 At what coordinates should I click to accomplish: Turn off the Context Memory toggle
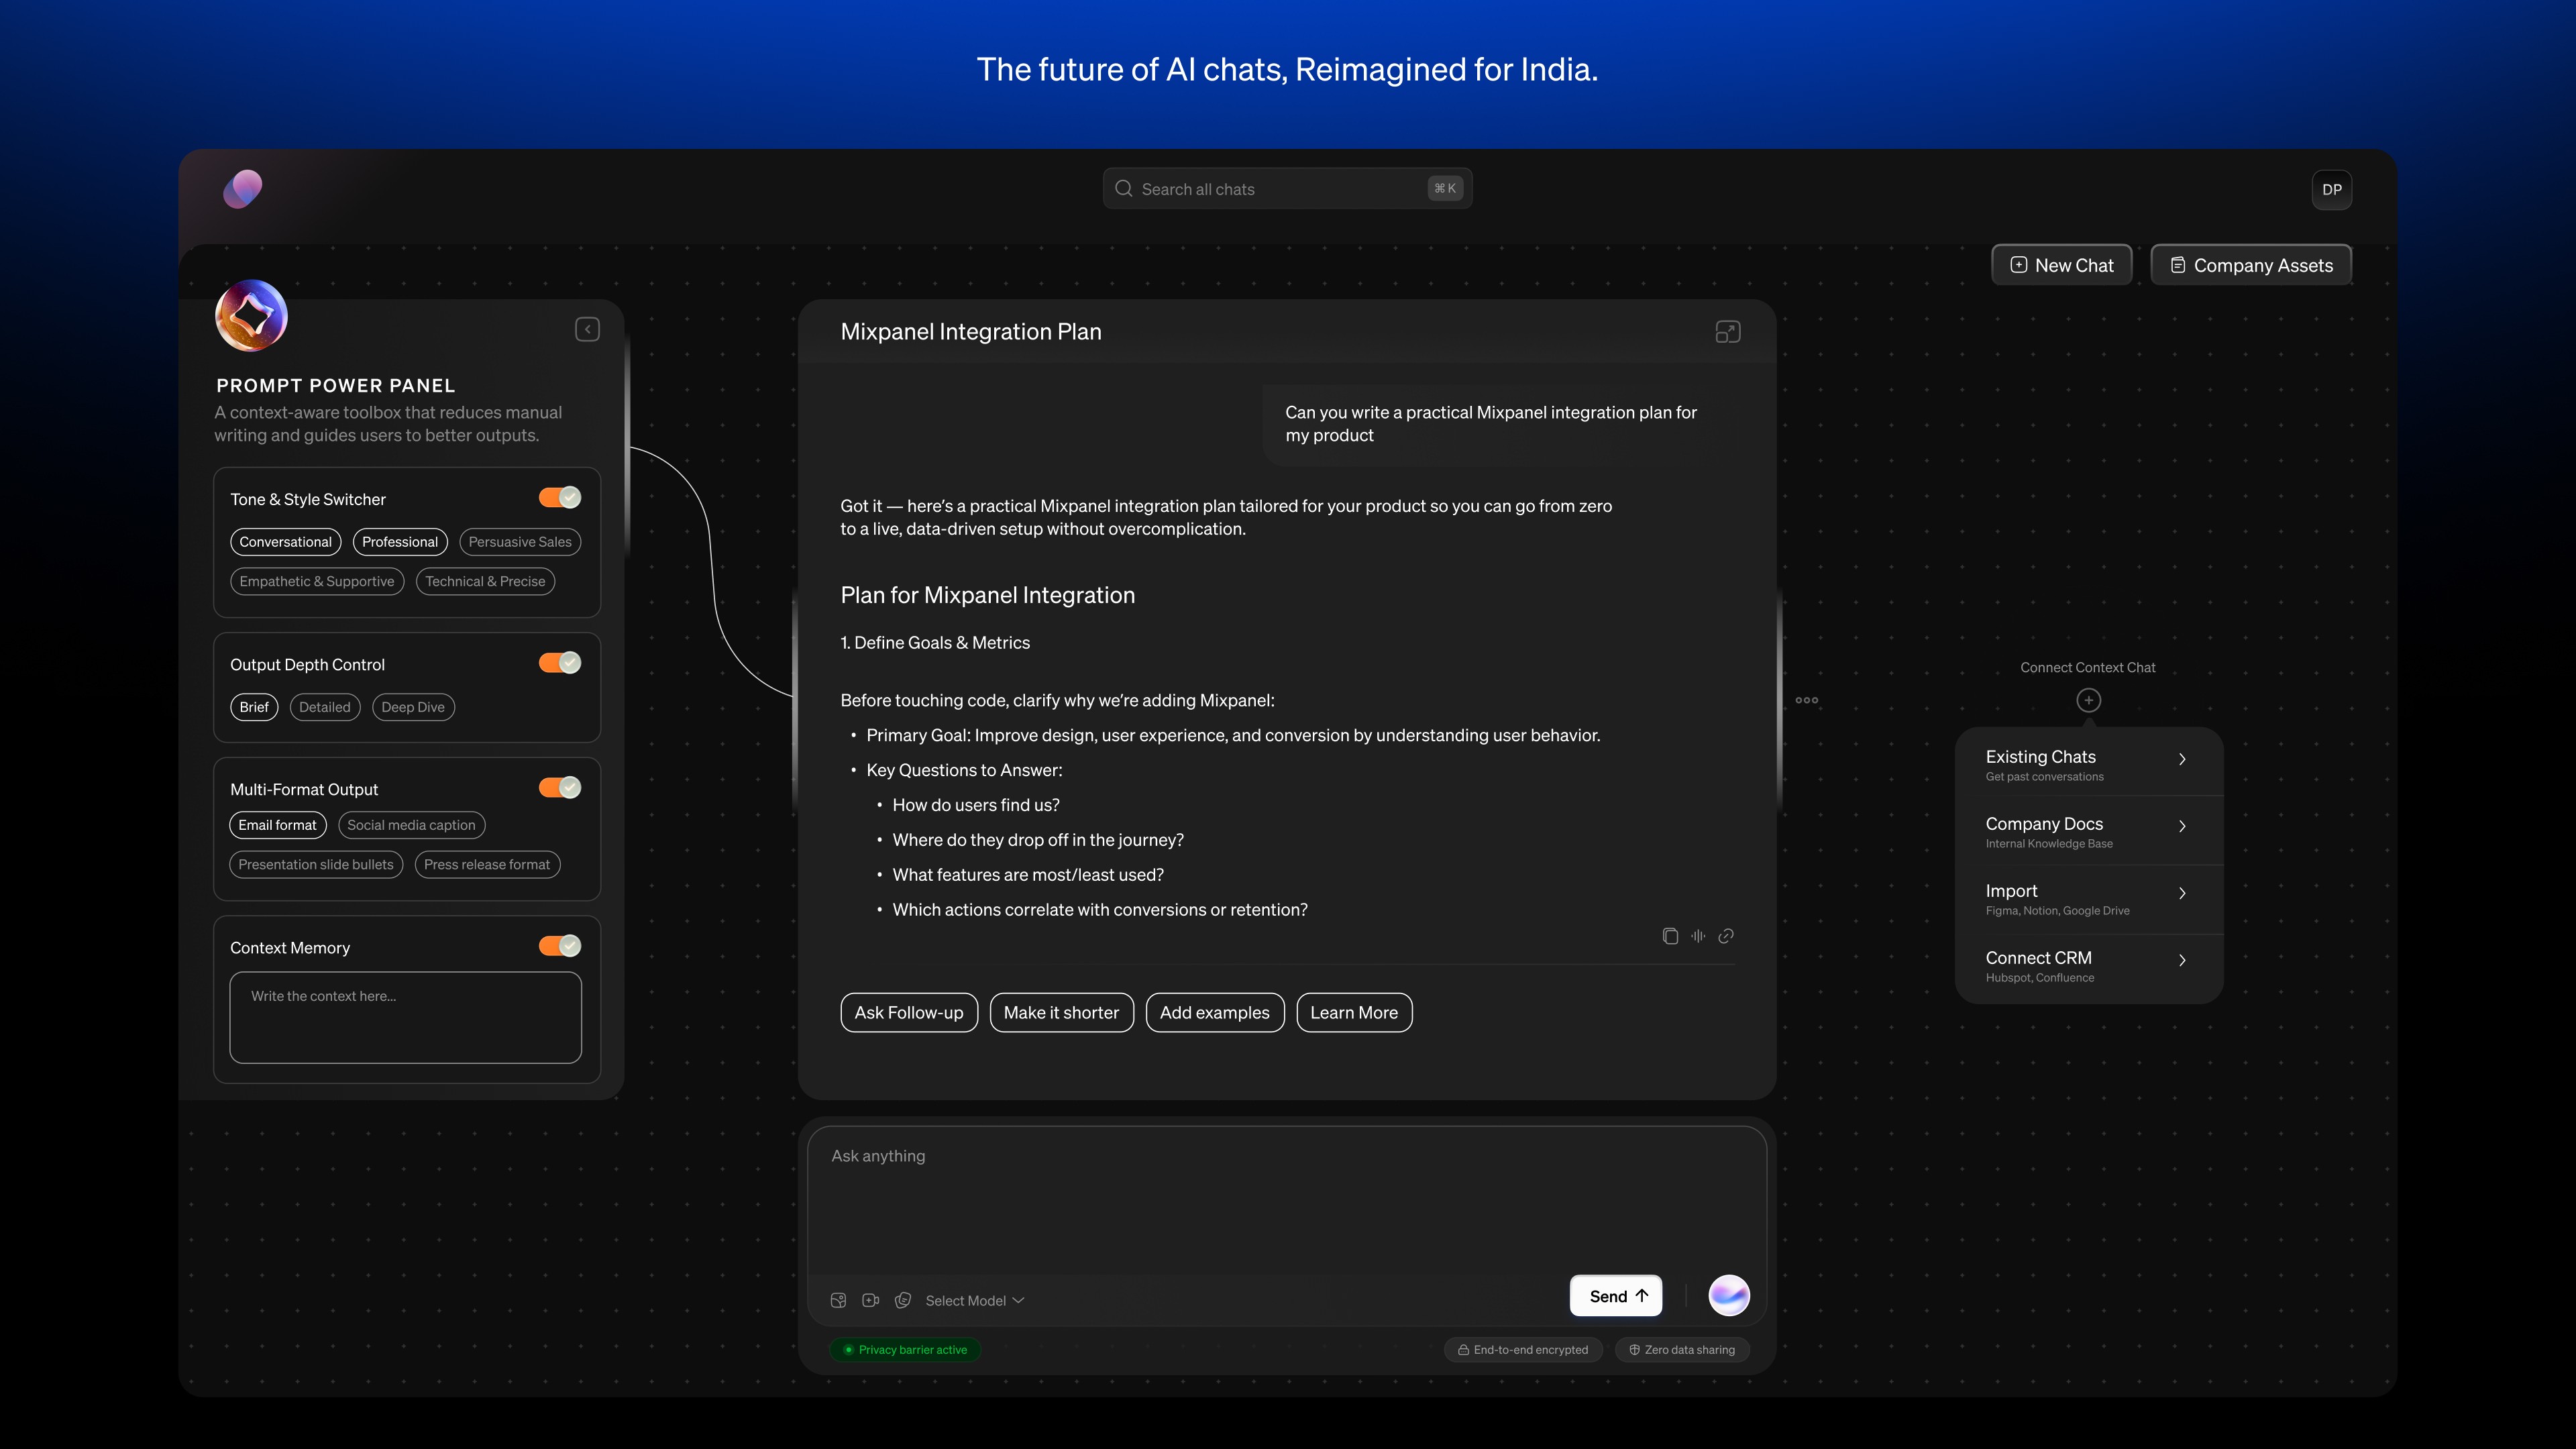(560, 946)
